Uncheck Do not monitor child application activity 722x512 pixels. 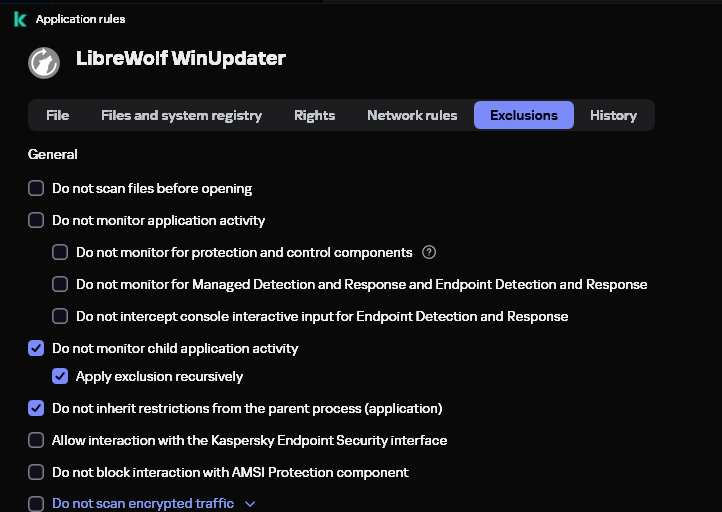(x=36, y=348)
